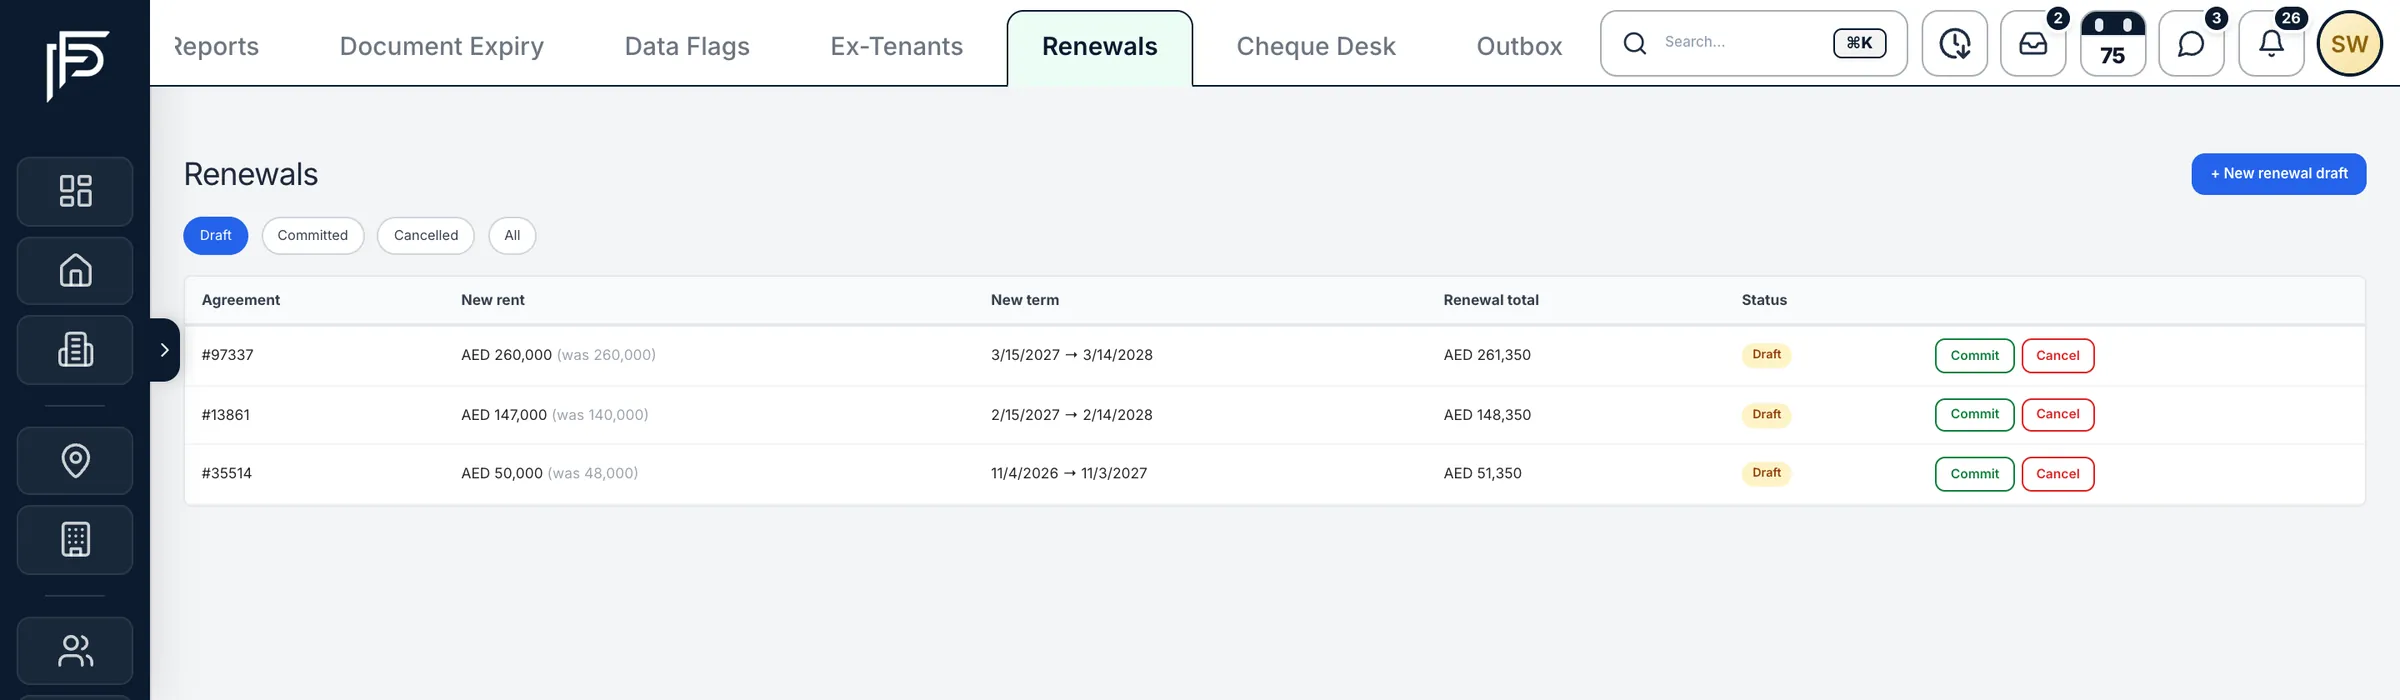Click the company logo in sidebar
Image resolution: width=2400 pixels, height=700 pixels.
77,65
